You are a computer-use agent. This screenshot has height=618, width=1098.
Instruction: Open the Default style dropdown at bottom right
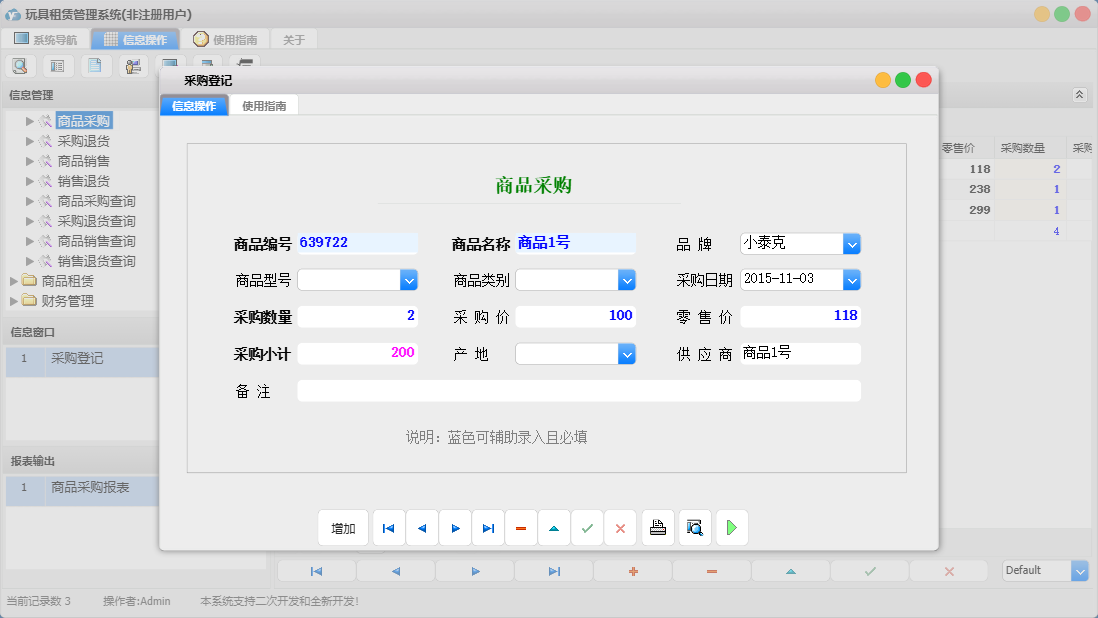(1079, 570)
